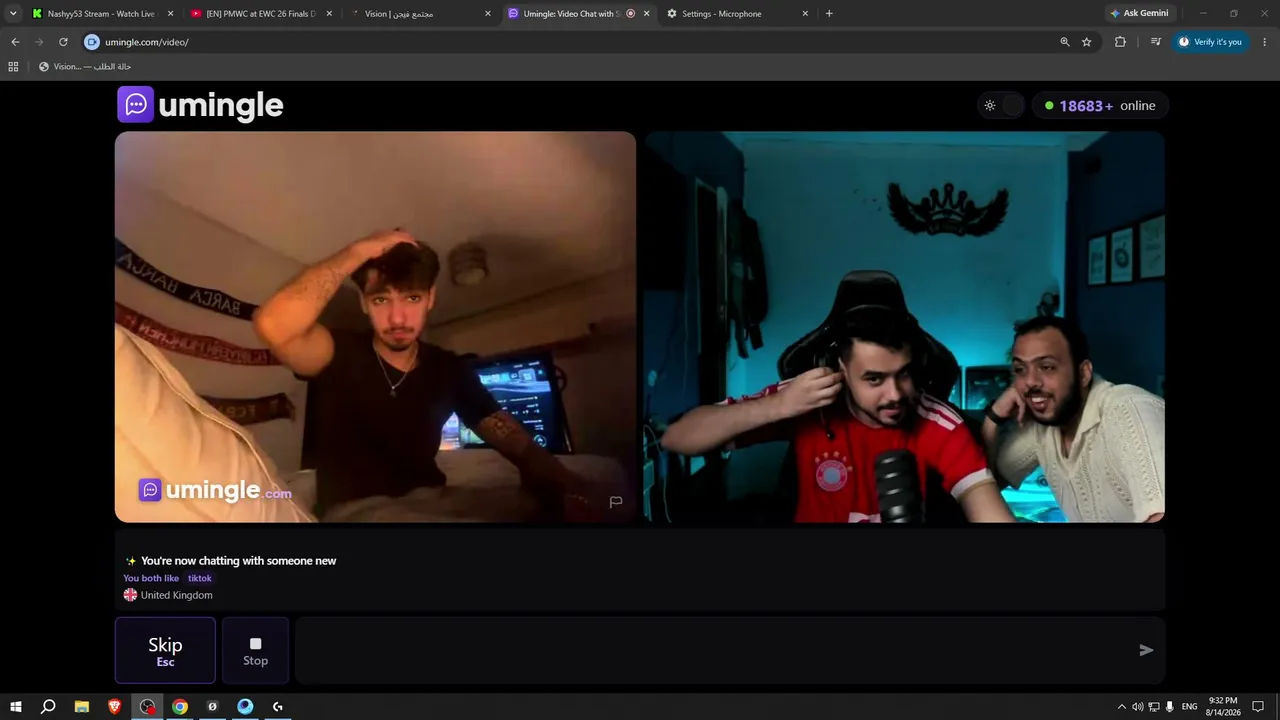This screenshot has height=720, width=1280.
Task: Toggle the light/dark theme switch
Action: (1001, 105)
